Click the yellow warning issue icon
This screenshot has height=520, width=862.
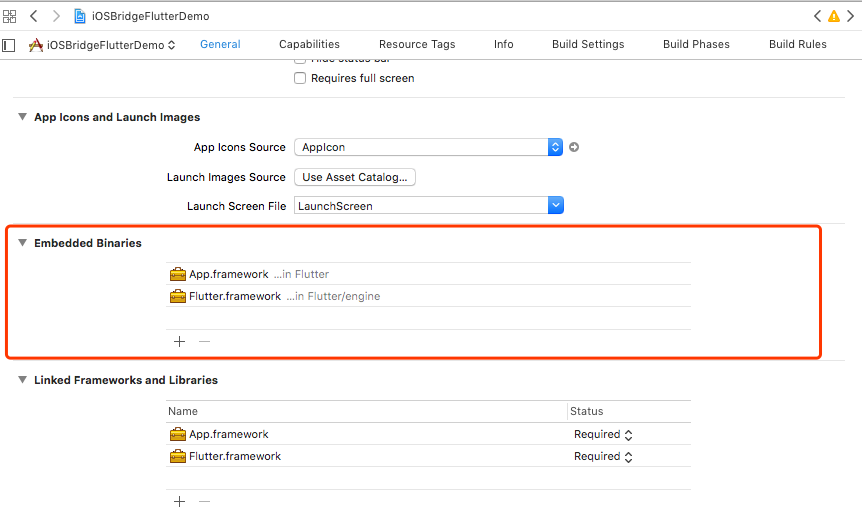(834, 16)
